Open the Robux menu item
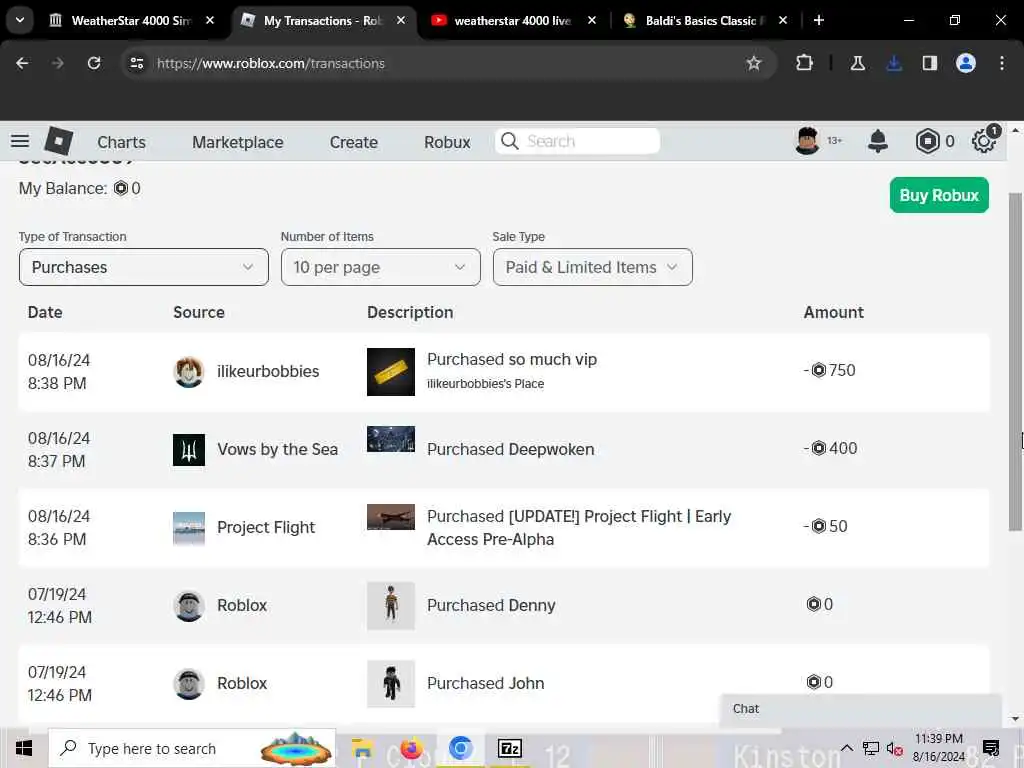1024x768 pixels. pyautogui.click(x=447, y=142)
